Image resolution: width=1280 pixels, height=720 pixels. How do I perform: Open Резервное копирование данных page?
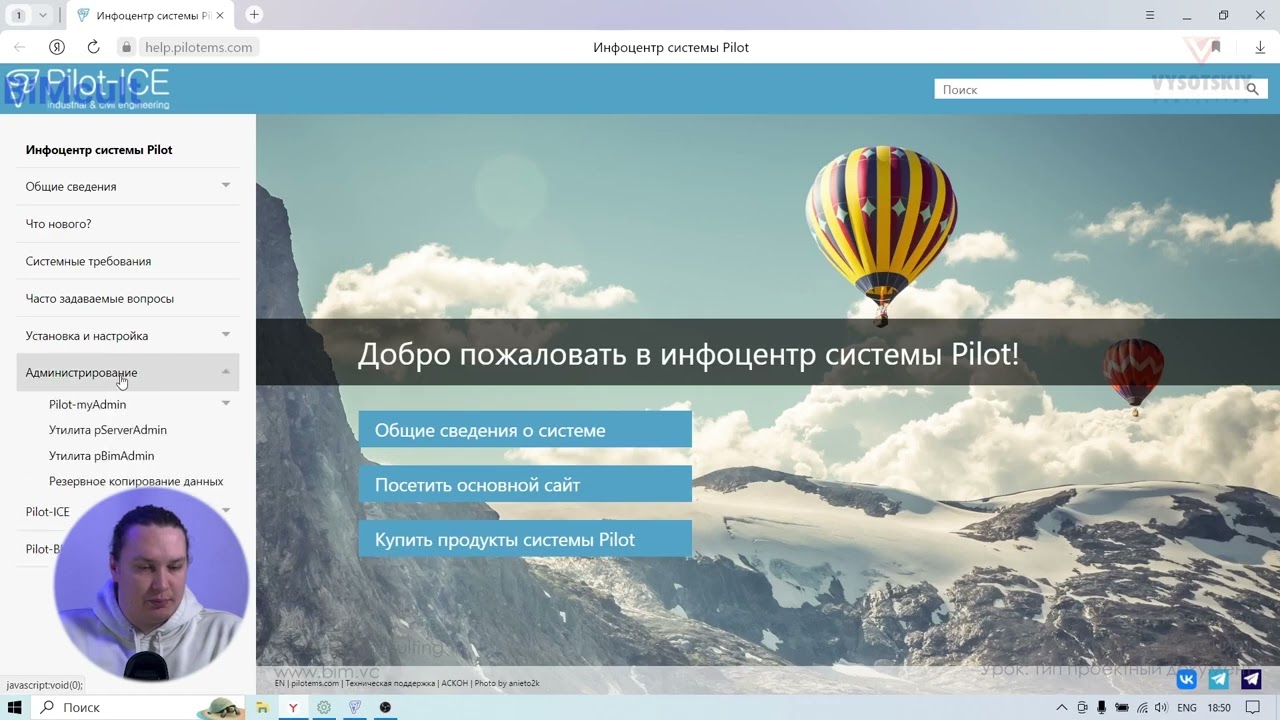tap(136, 481)
